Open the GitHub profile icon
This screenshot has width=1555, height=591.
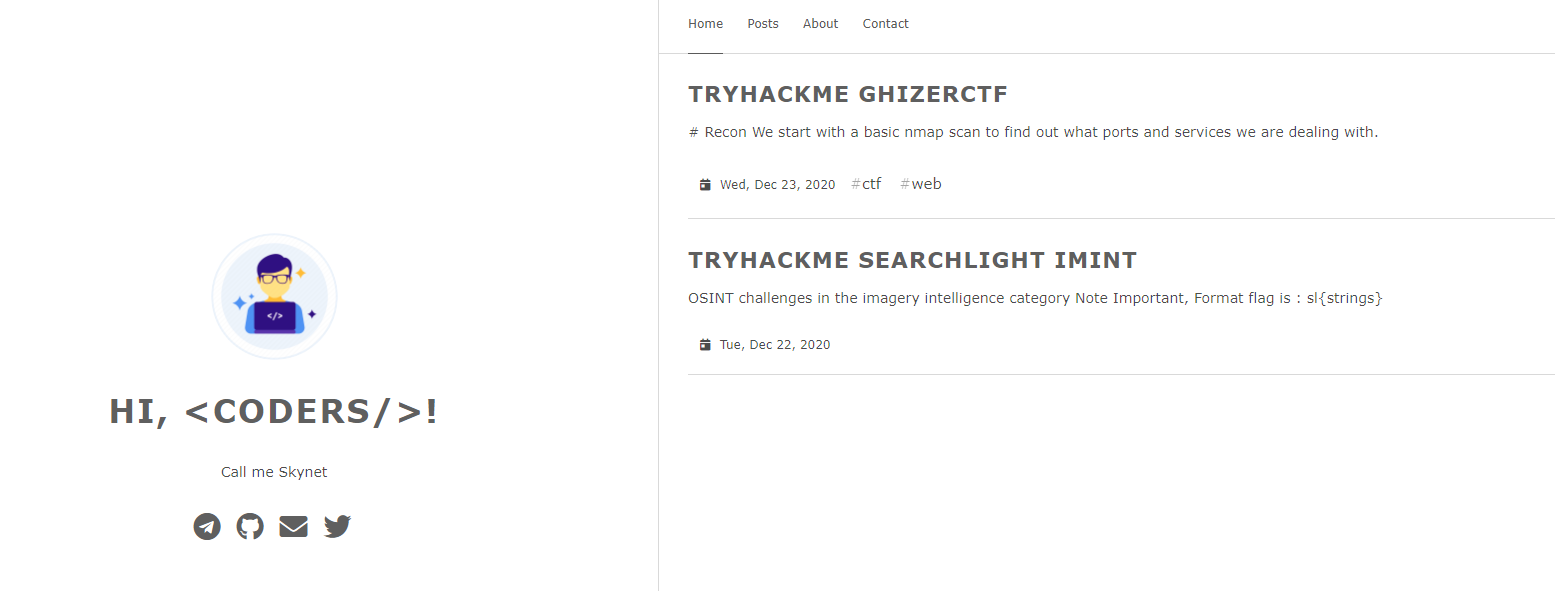pos(250,526)
